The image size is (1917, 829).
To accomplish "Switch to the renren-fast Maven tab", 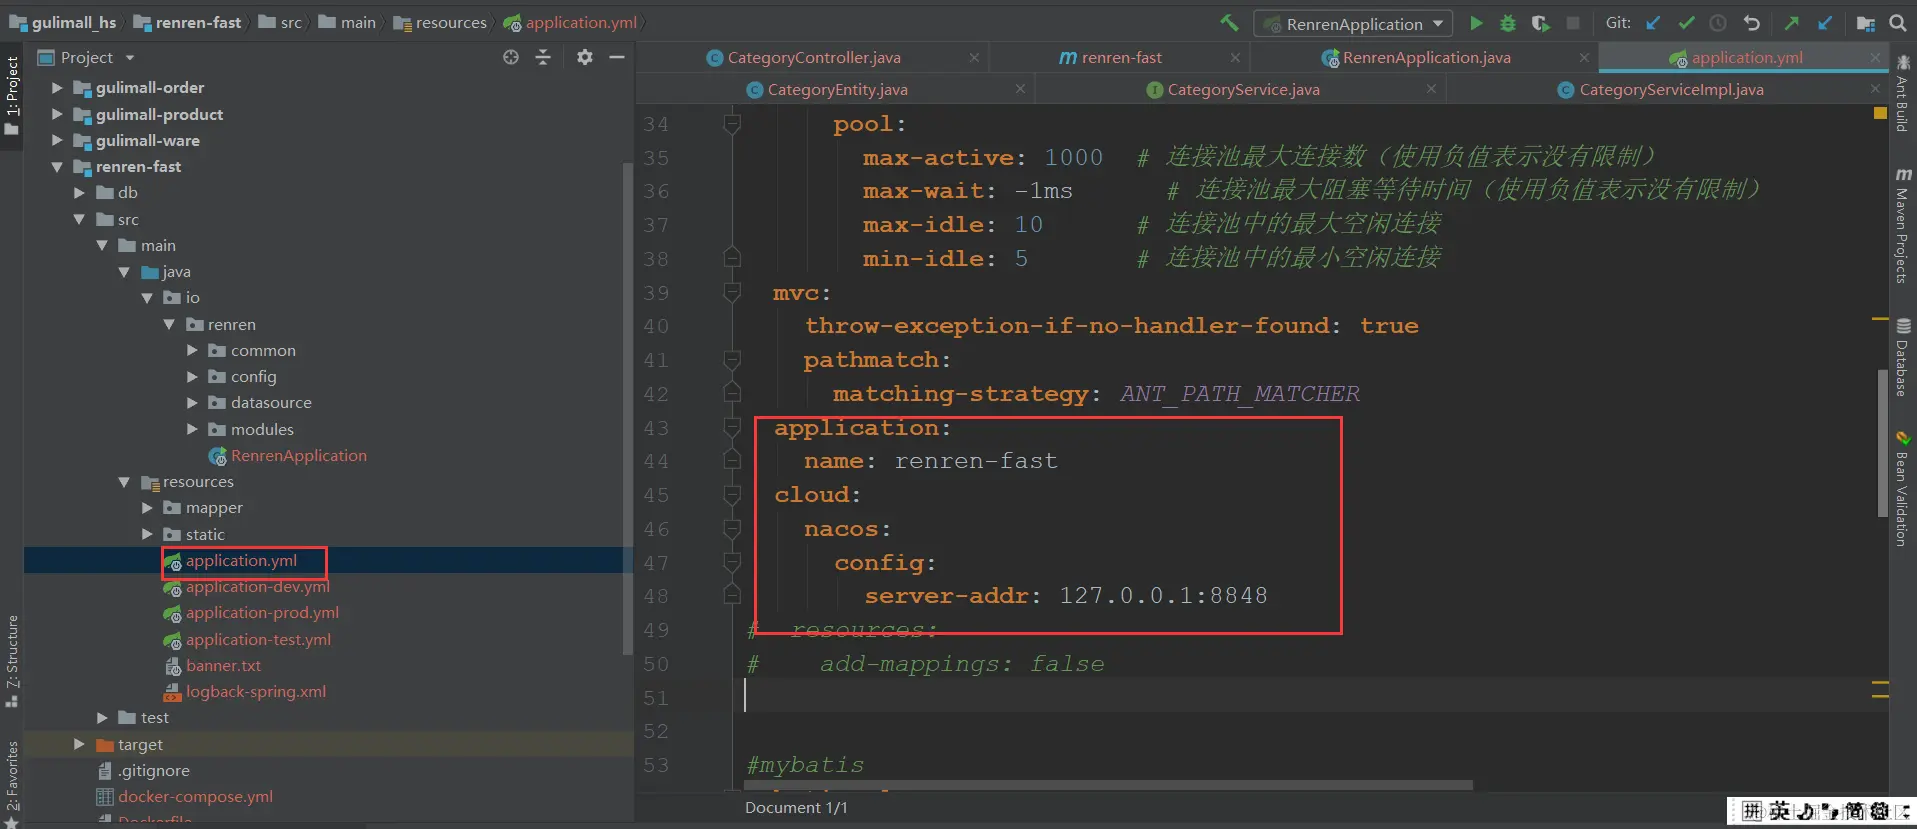I will pyautogui.click(x=1110, y=58).
